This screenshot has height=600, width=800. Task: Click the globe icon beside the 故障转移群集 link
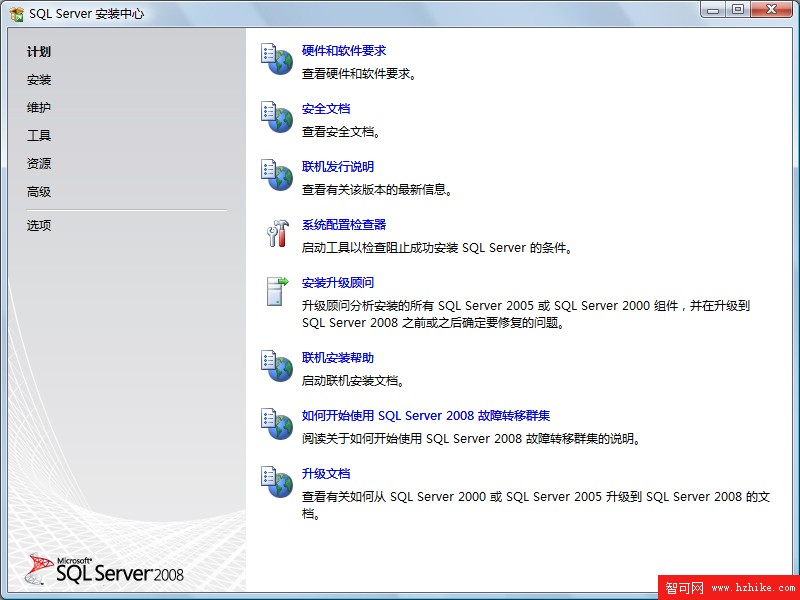[x=277, y=424]
